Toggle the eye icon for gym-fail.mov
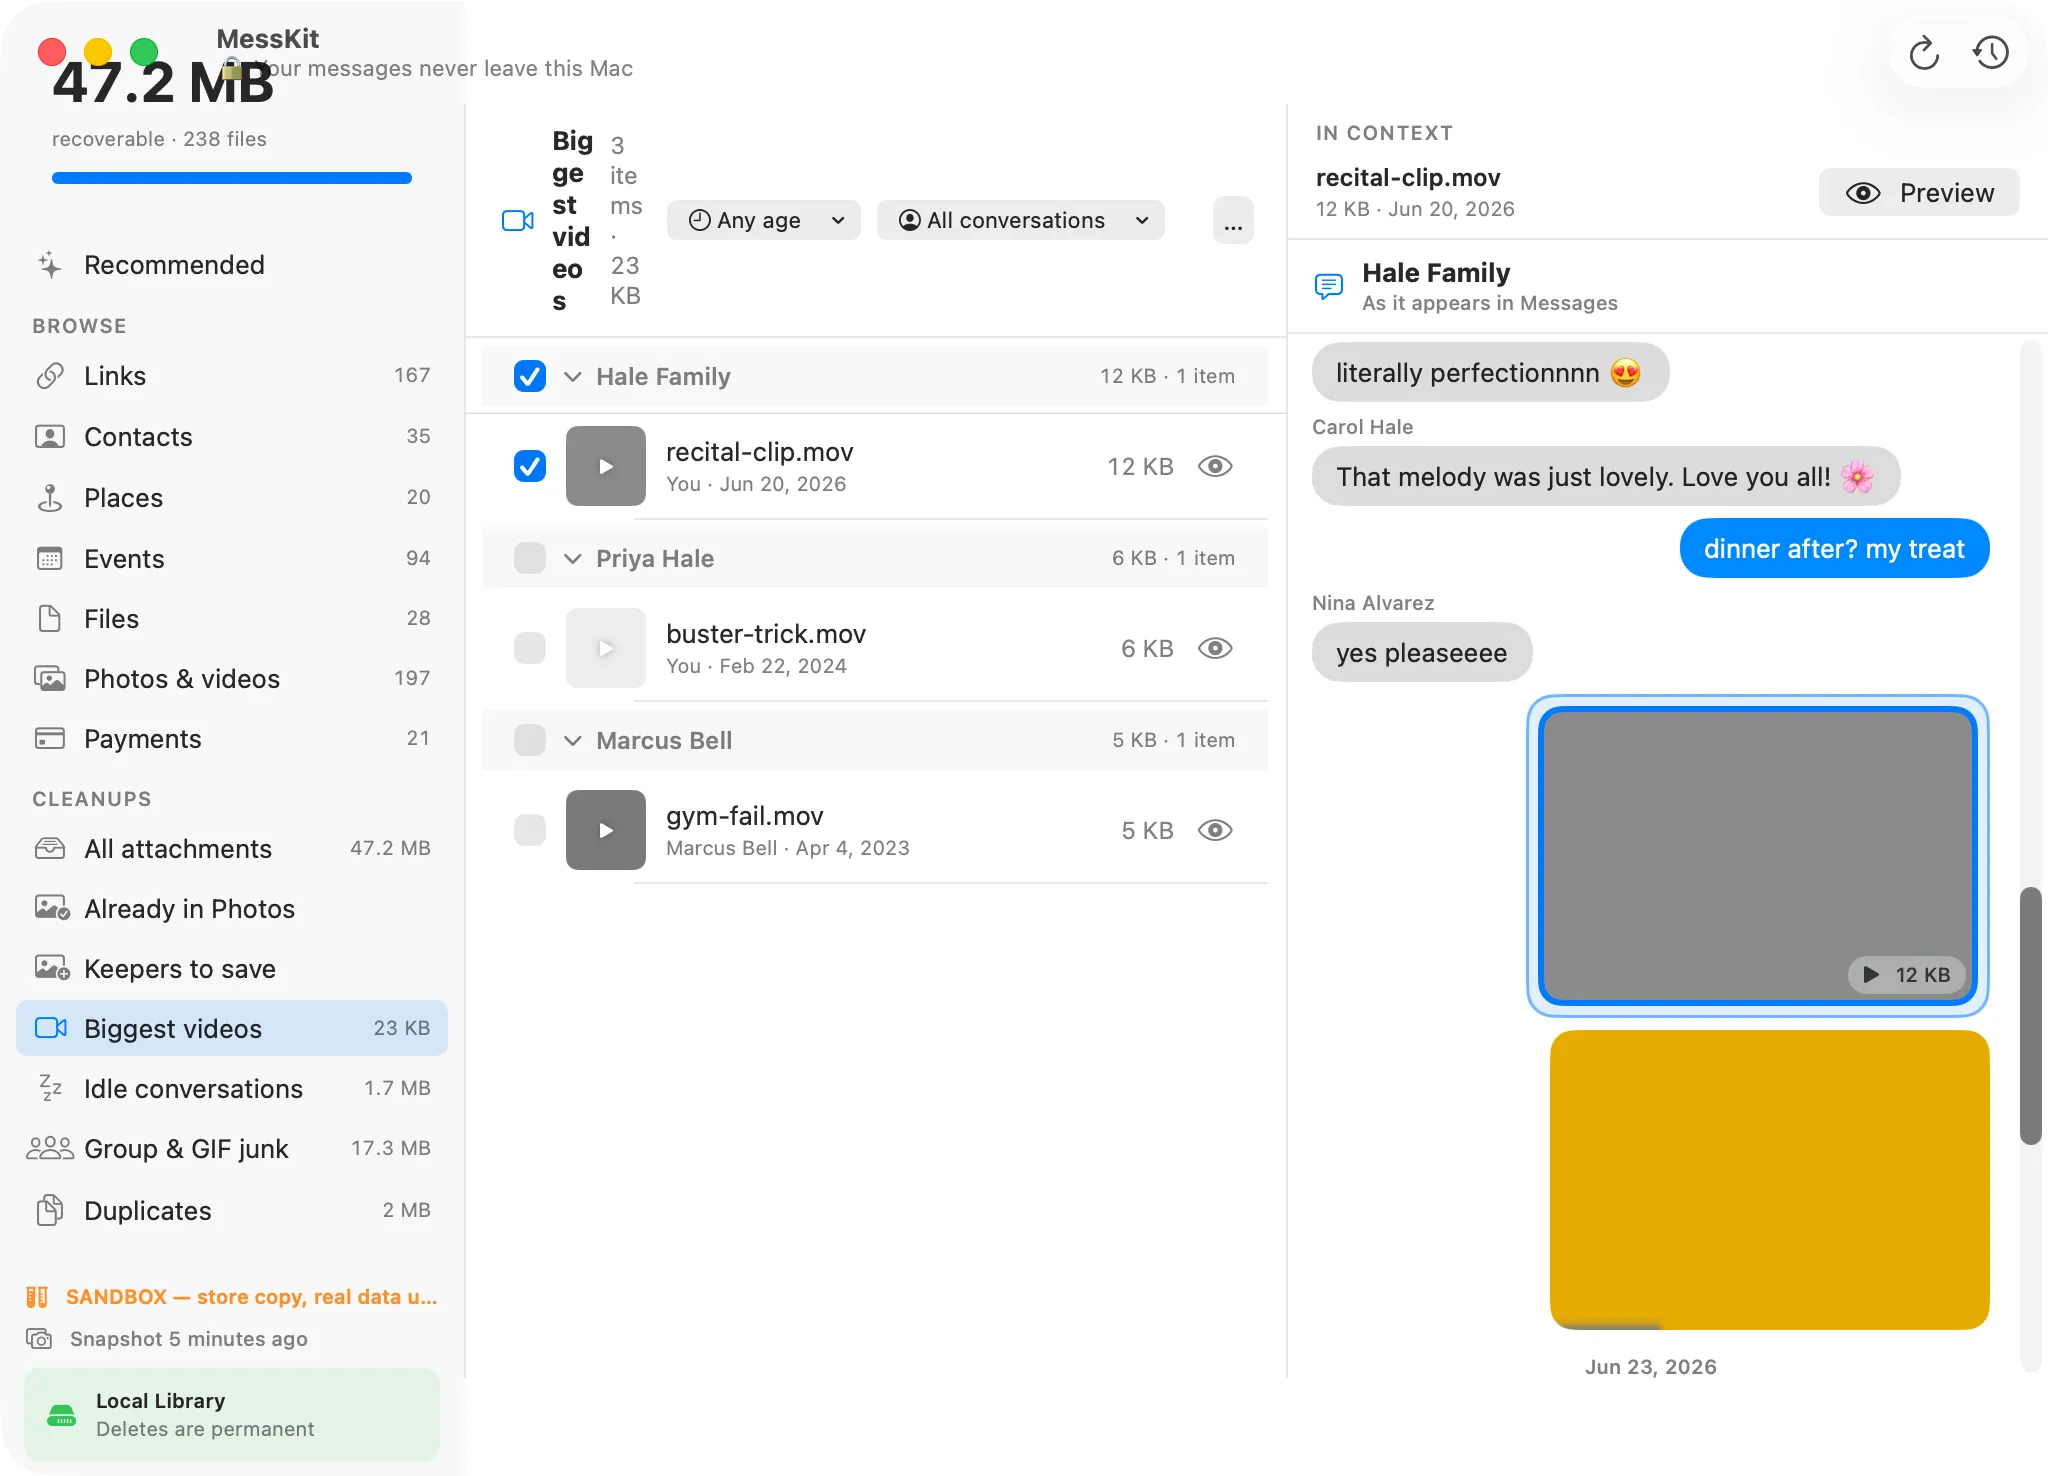Viewport: 2048px width, 1476px height. tap(1215, 830)
